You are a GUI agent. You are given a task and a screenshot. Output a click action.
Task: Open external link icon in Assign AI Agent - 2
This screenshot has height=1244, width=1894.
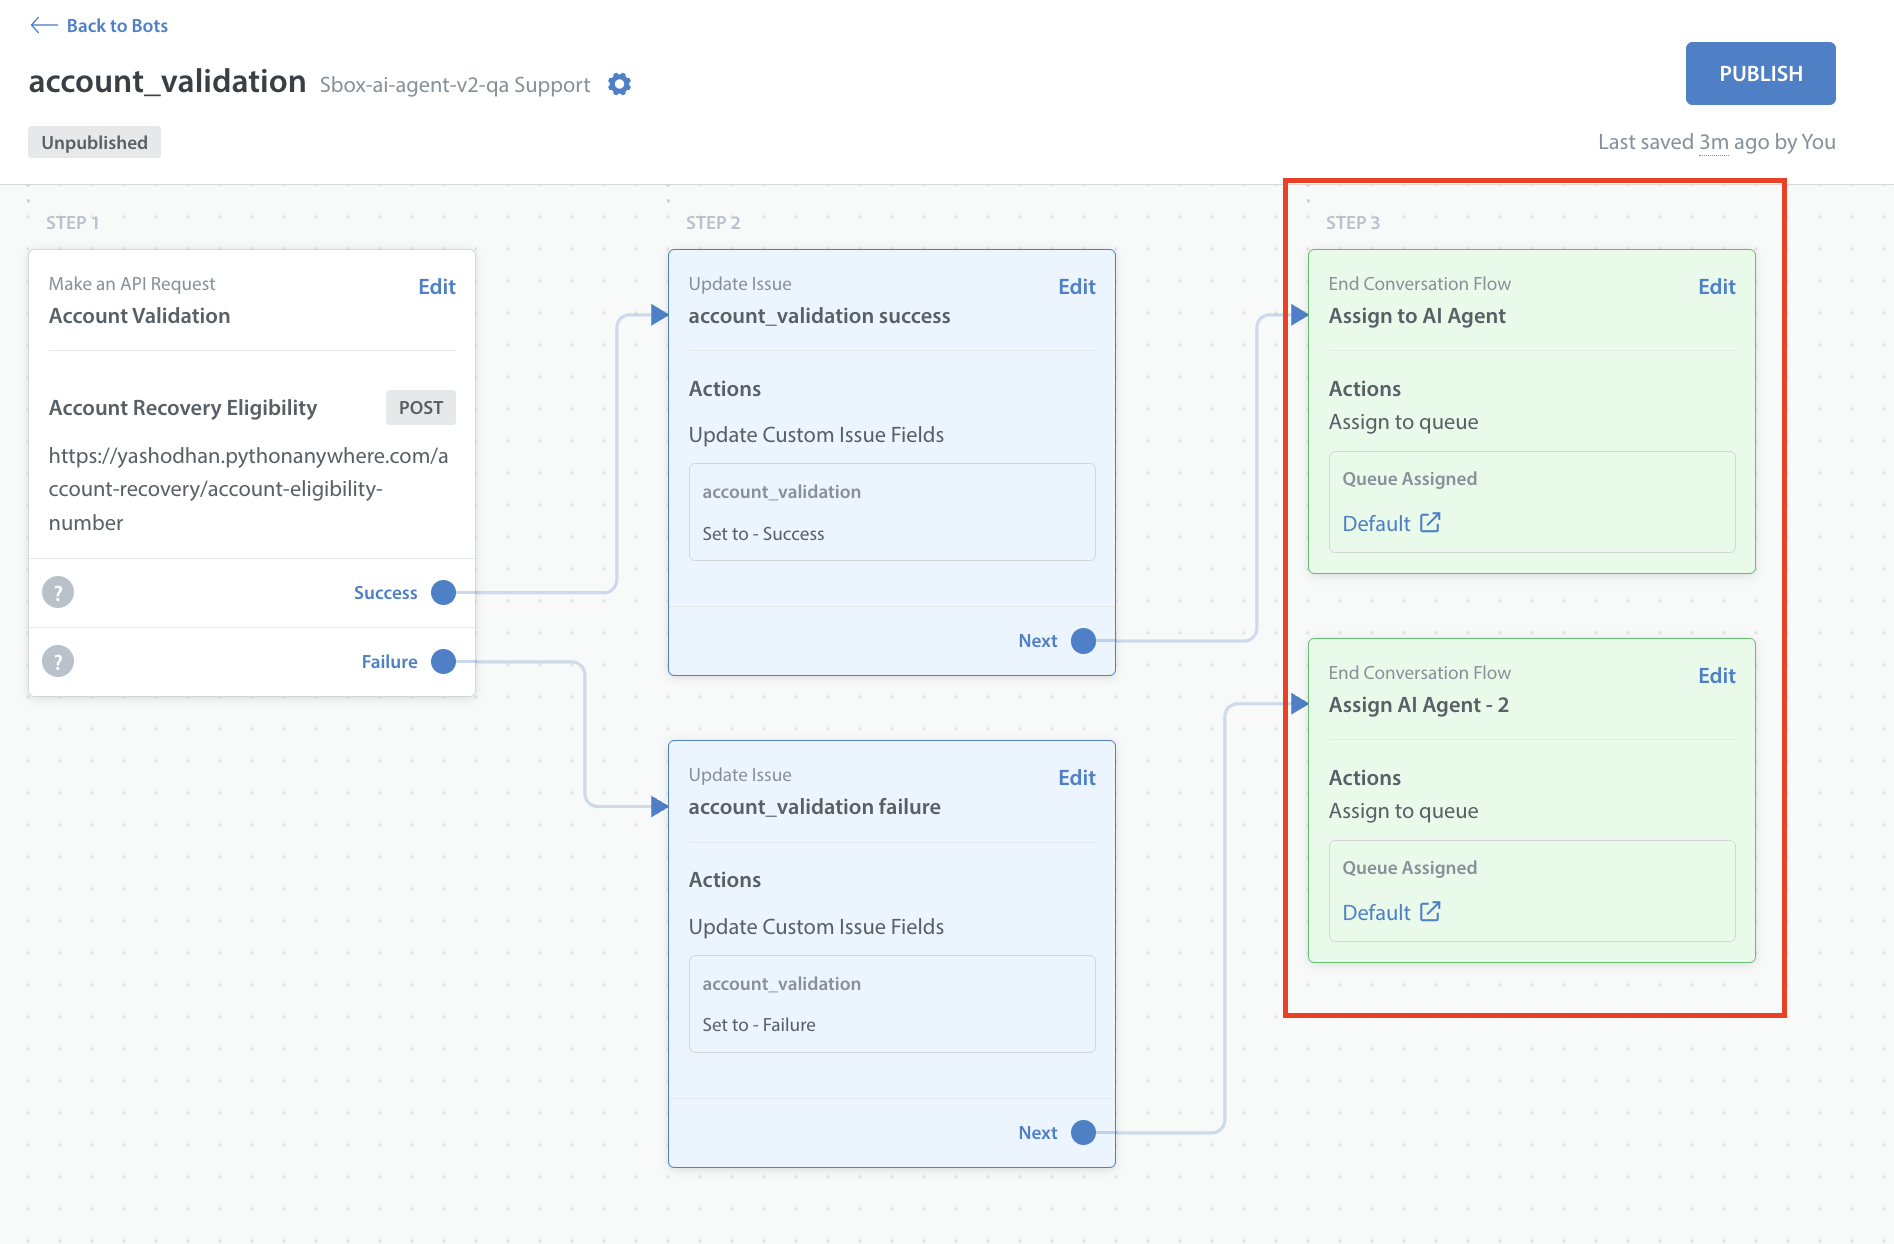[x=1430, y=911]
